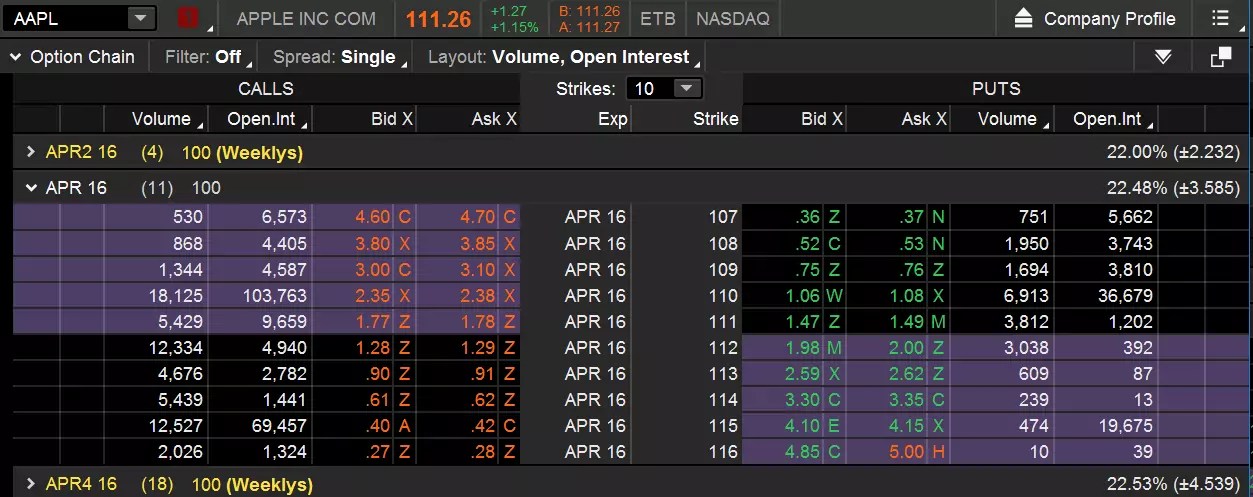Click the calls Volume column header

161,119
